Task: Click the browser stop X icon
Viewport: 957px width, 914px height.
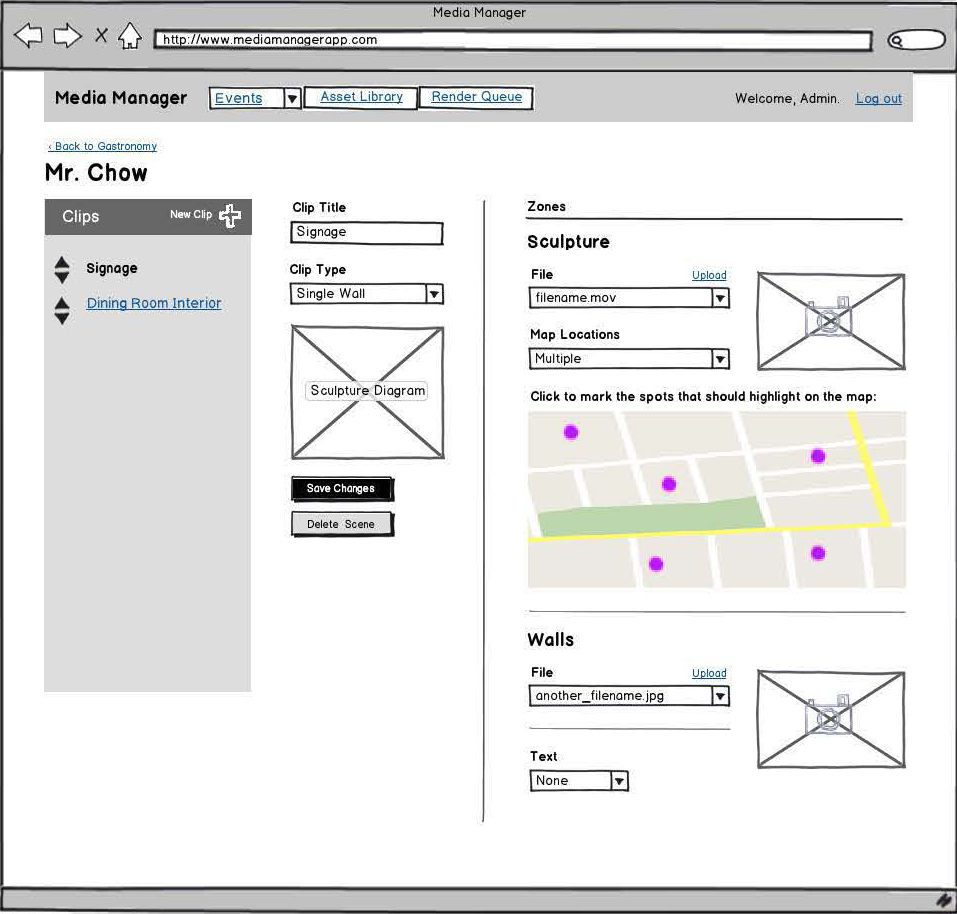Action: click(x=101, y=35)
